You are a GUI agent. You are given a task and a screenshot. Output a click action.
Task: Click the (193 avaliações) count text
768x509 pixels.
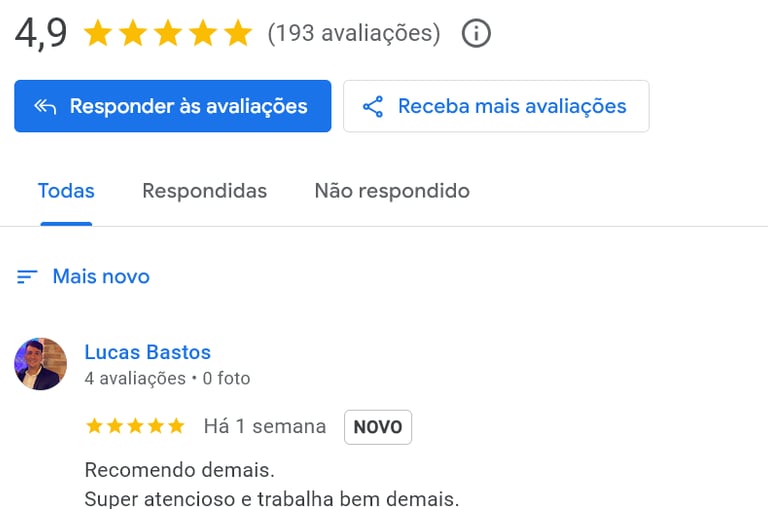pos(354,34)
